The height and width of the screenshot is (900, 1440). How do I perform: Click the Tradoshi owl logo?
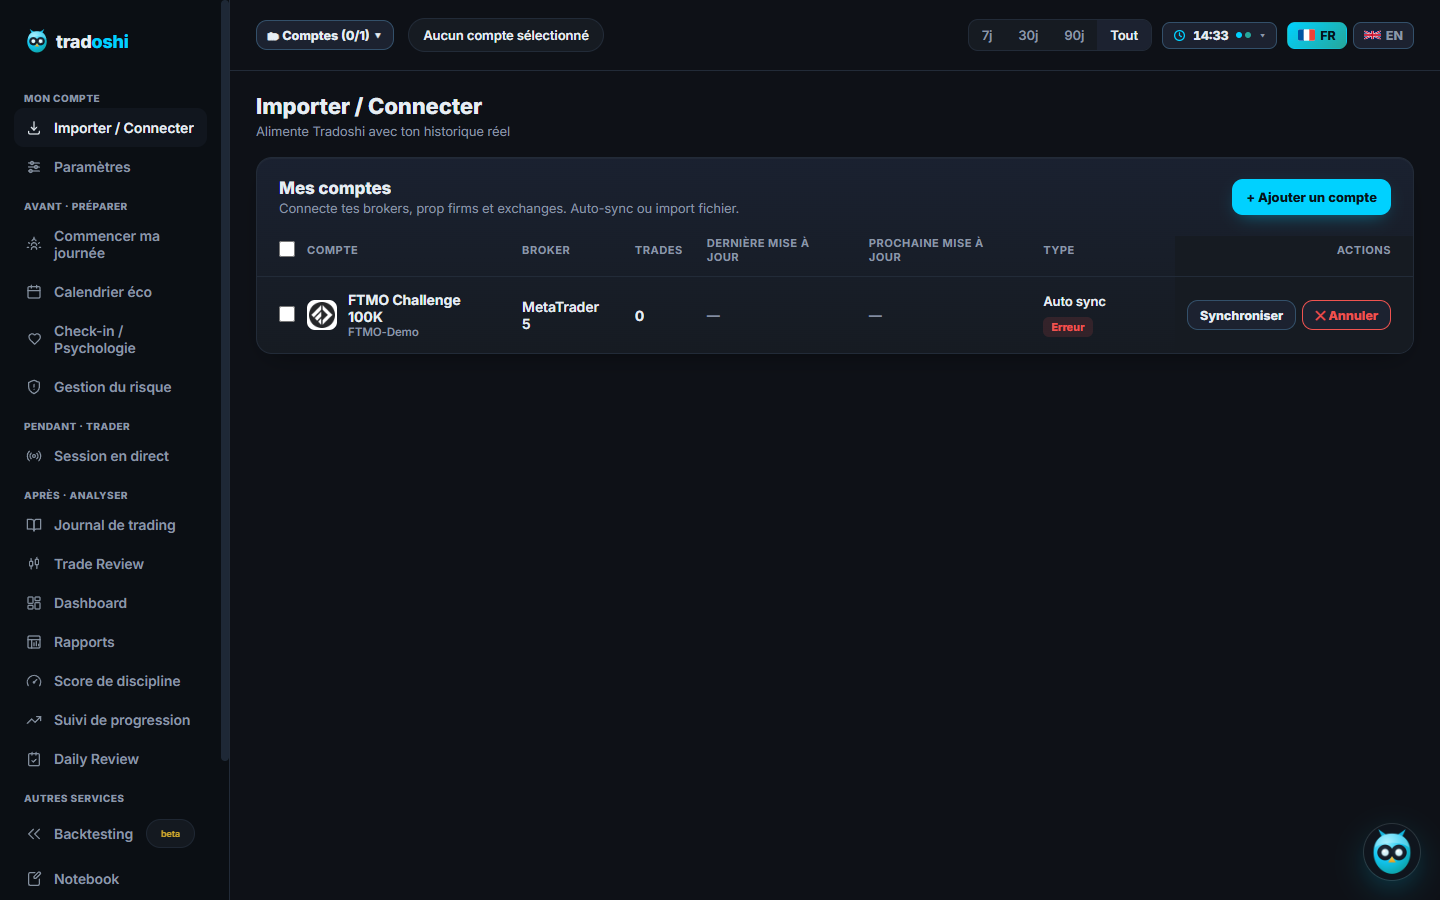pos(37,41)
